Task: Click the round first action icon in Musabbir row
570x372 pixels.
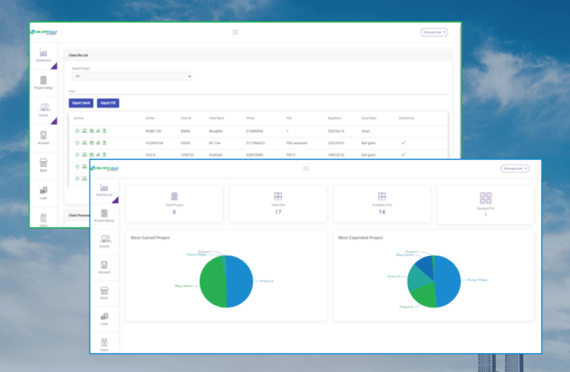Action: pos(77,131)
